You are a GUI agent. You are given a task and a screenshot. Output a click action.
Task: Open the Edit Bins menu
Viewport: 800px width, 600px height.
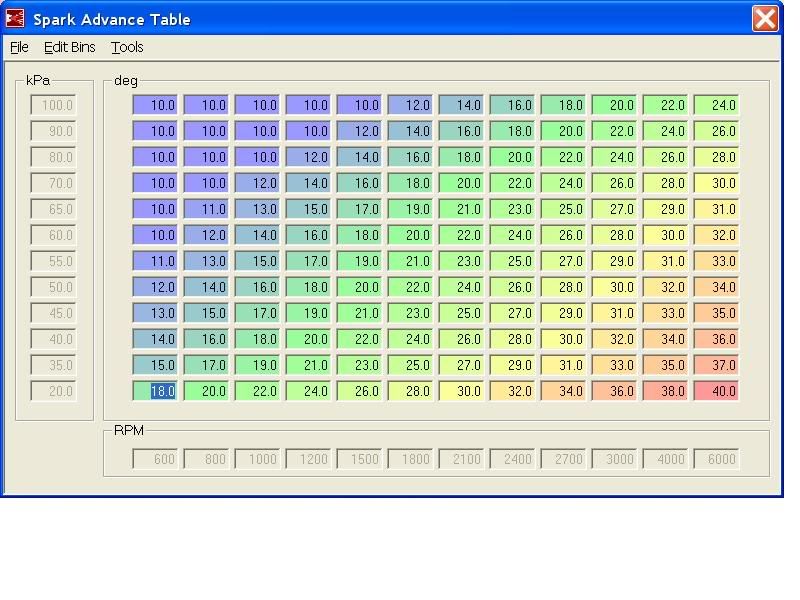pos(69,47)
